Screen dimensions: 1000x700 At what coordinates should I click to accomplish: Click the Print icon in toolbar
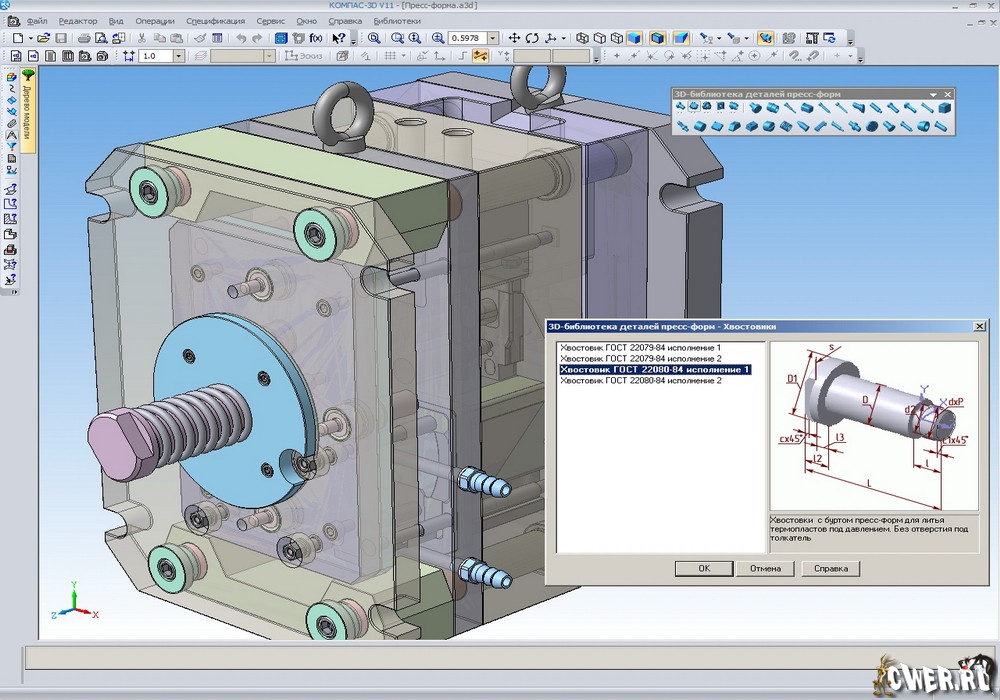84,38
